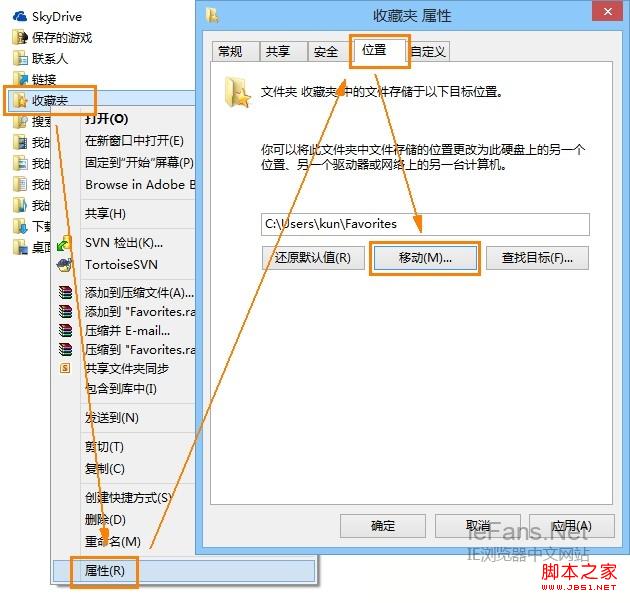Click the Favorites star folder icon (收藏夹) in the file list

(20, 100)
